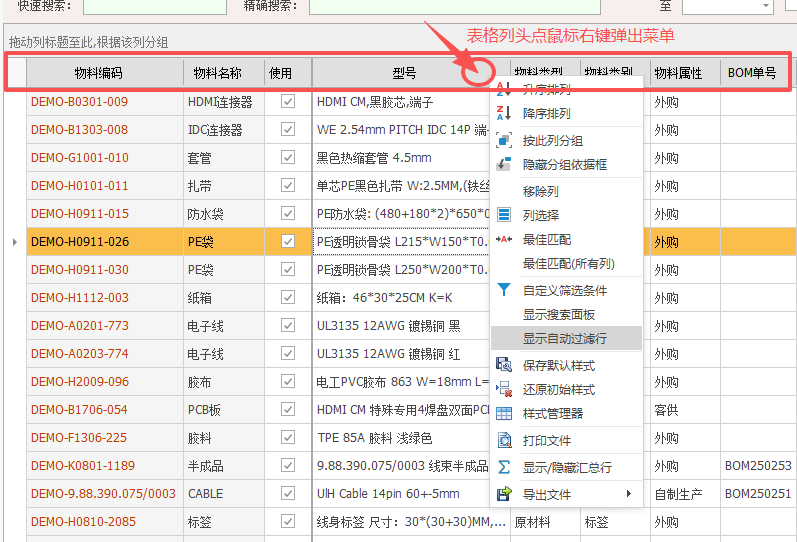Click the 物料属性 column header
797x542 pixels.
[685, 73]
